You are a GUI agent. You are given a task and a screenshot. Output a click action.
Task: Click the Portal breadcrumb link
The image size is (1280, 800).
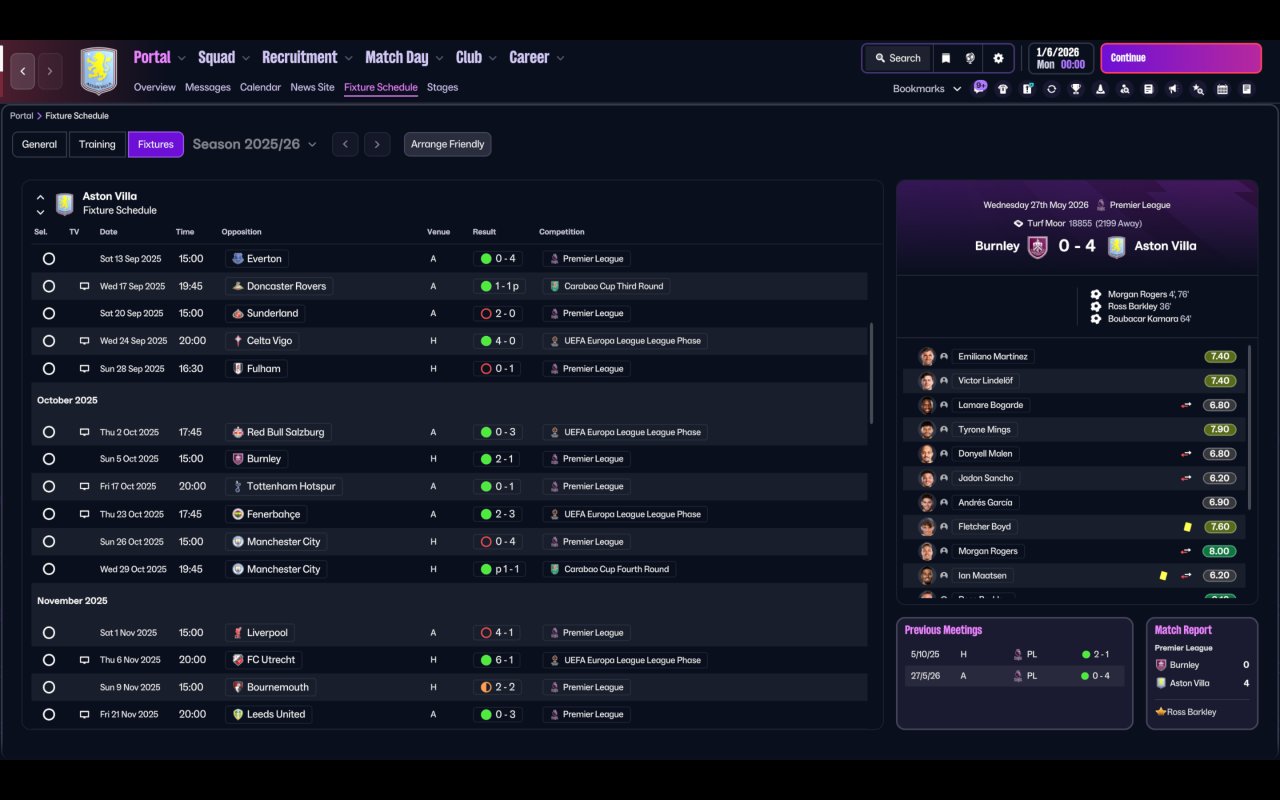[x=21, y=116]
